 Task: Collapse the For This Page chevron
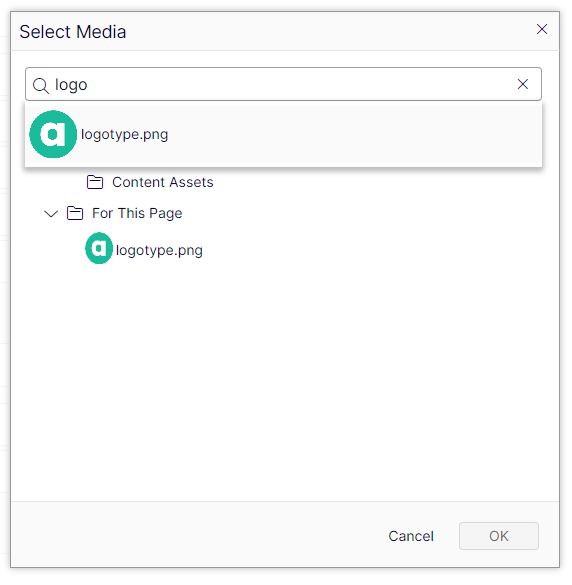51,213
